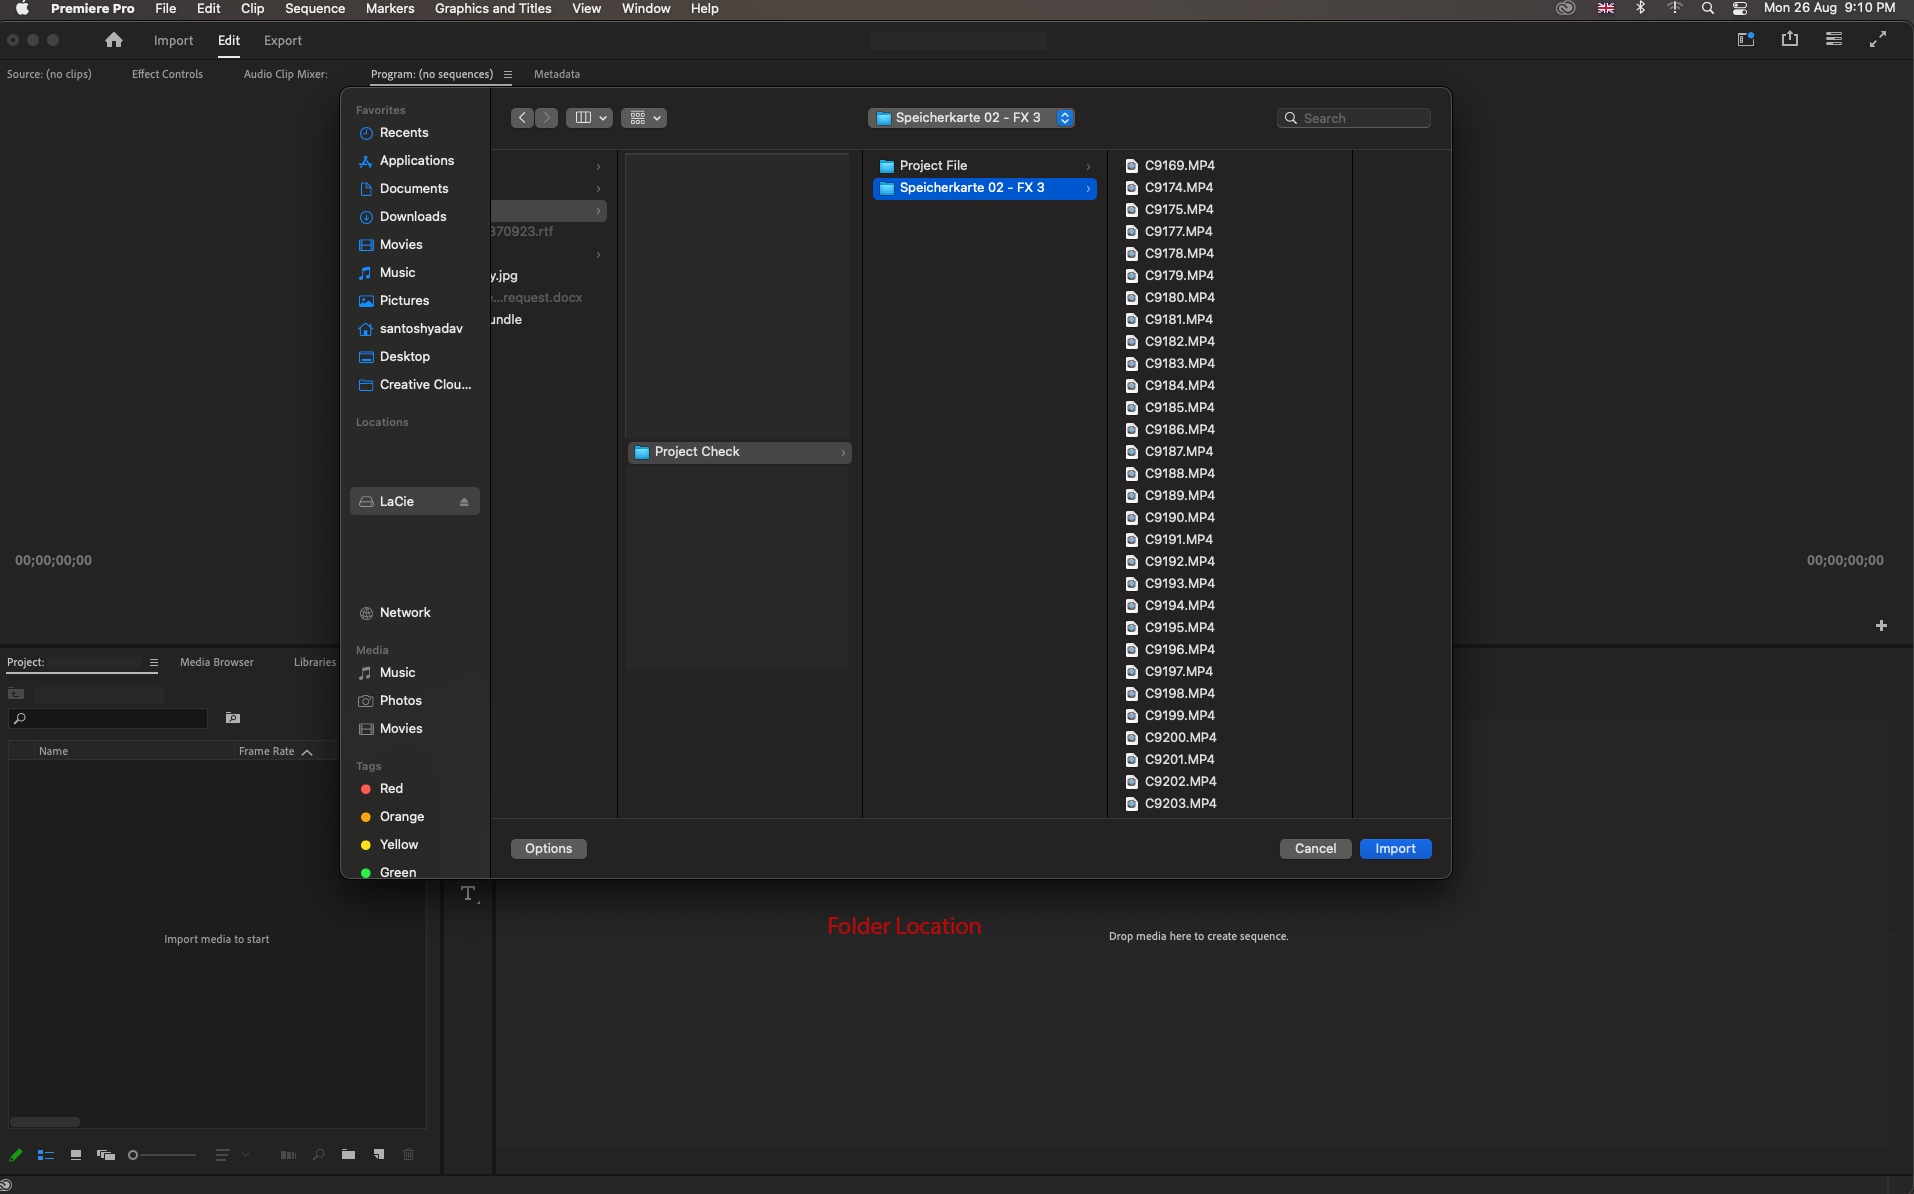Viewport: 1914px width, 1194px height.
Task: Select the Speicherkarte 02 - FX 3 folder row
Action: (x=985, y=188)
